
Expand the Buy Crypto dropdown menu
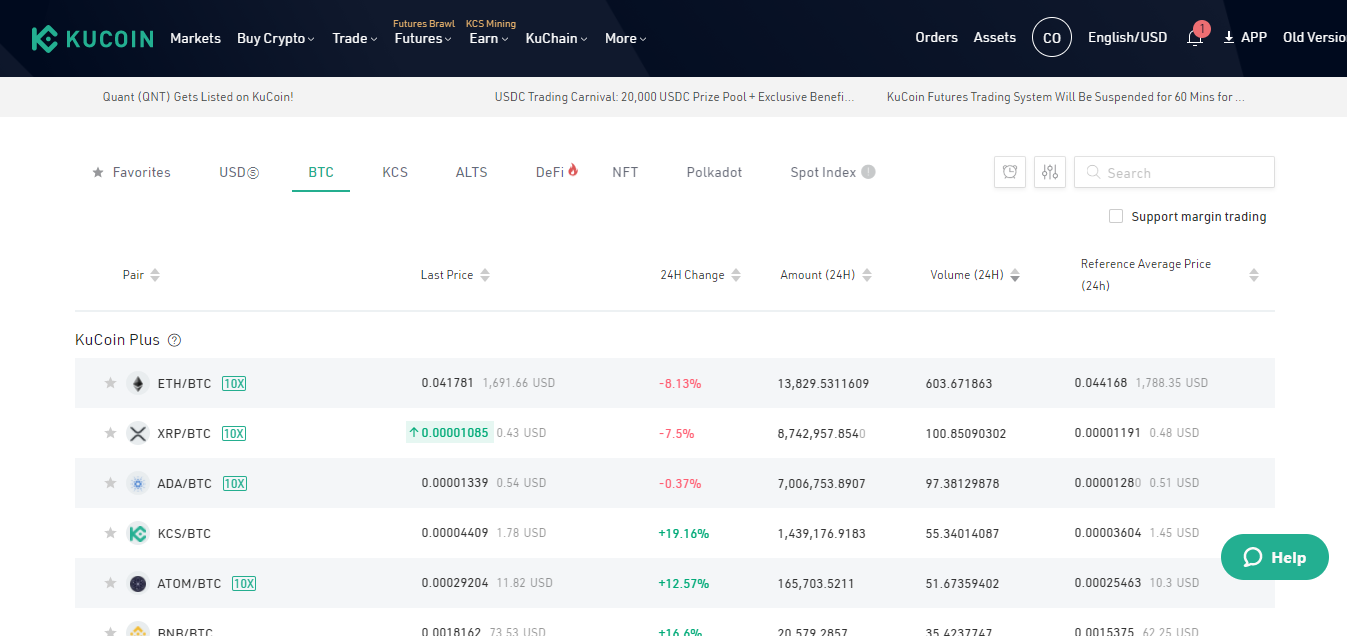[275, 38]
